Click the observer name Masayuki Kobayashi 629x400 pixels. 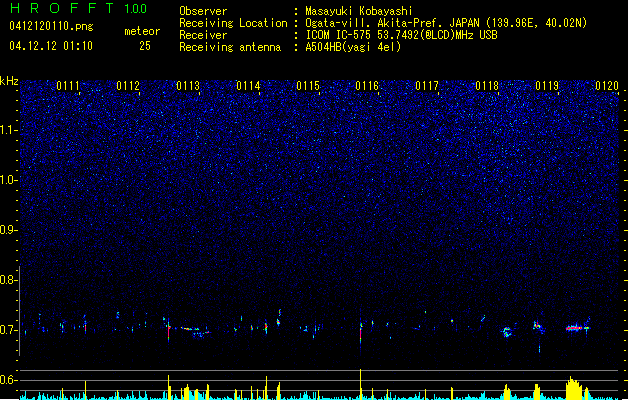click(x=359, y=11)
